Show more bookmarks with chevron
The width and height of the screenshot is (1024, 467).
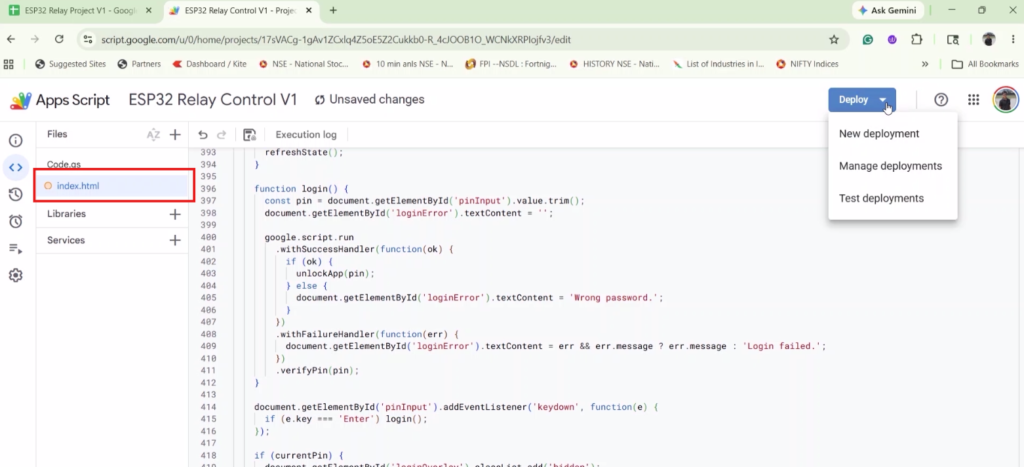tap(925, 64)
